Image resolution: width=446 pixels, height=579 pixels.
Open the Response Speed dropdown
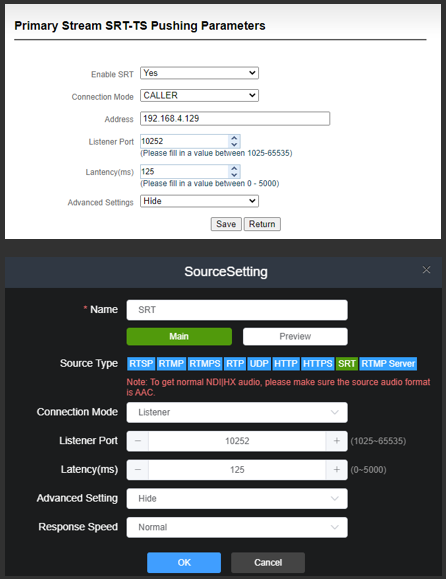(x=237, y=527)
